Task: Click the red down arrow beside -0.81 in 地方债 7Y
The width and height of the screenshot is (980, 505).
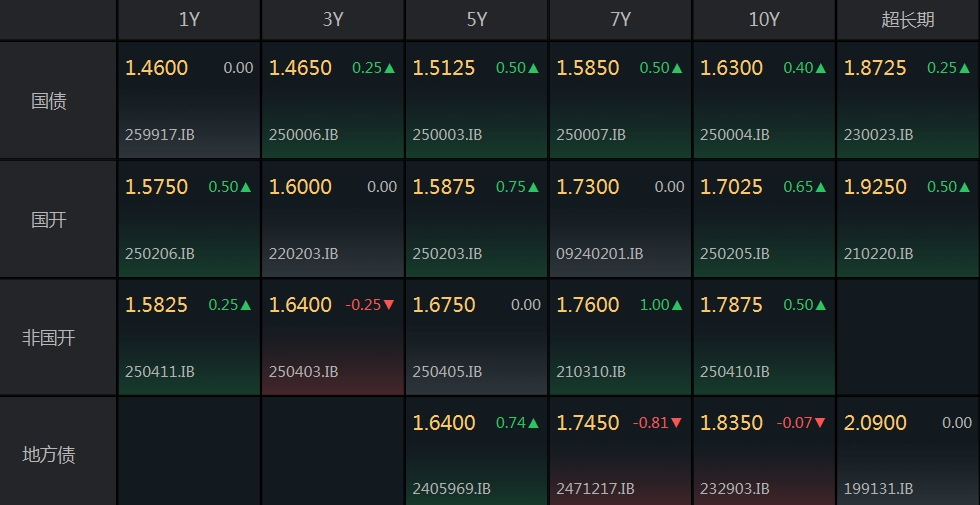Action: 677,423
